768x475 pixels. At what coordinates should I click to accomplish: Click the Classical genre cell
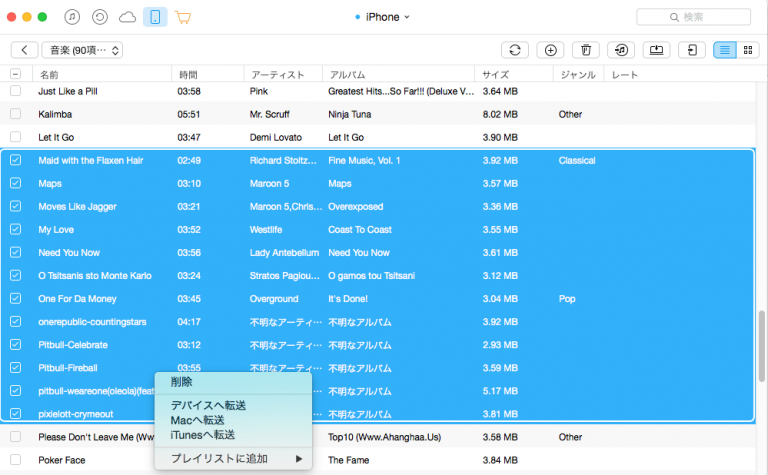577,160
